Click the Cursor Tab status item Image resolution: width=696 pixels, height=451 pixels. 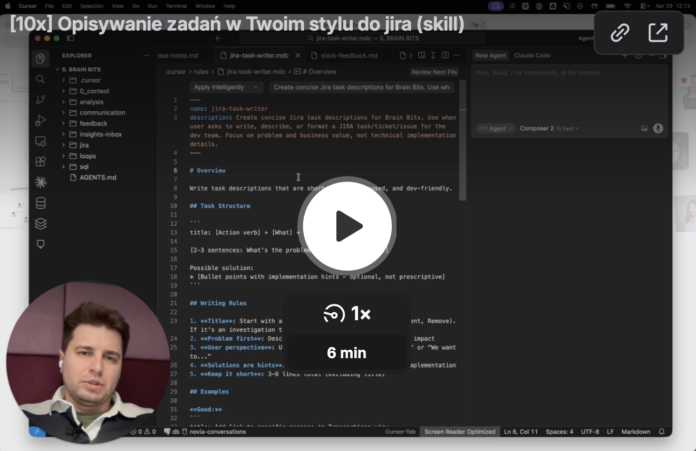(x=400, y=431)
